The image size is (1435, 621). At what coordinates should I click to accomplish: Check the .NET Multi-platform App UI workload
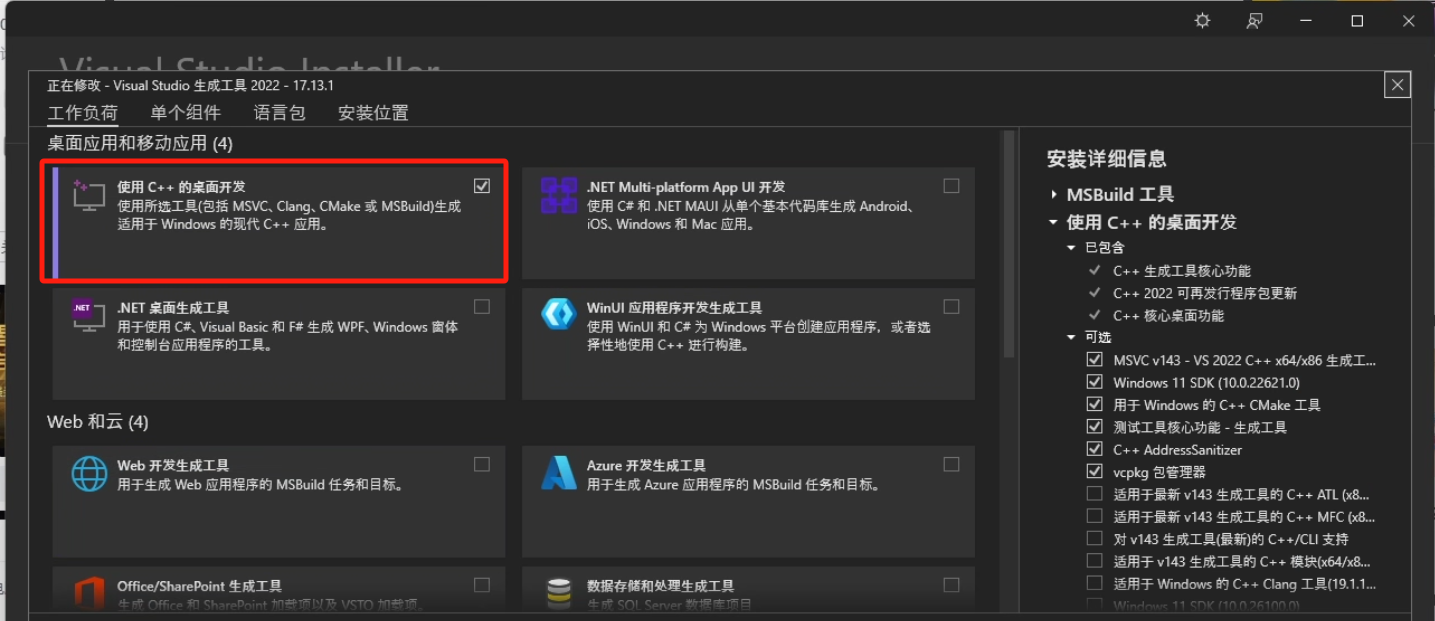click(x=951, y=186)
